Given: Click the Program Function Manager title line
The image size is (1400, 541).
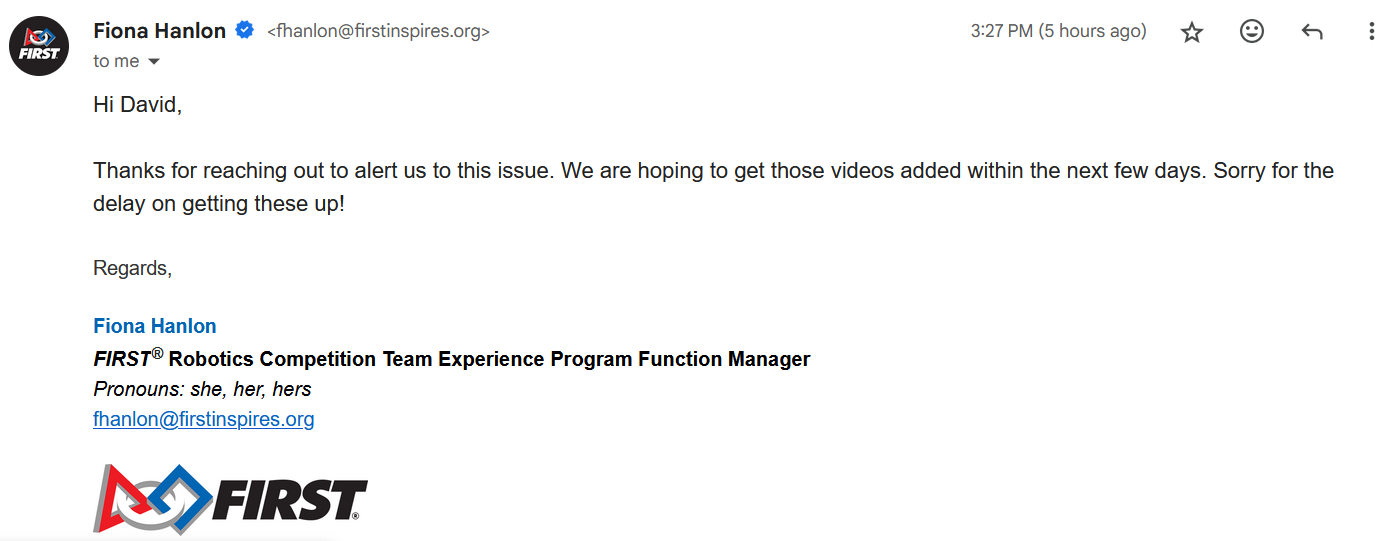Looking at the screenshot, I should (452, 358).
